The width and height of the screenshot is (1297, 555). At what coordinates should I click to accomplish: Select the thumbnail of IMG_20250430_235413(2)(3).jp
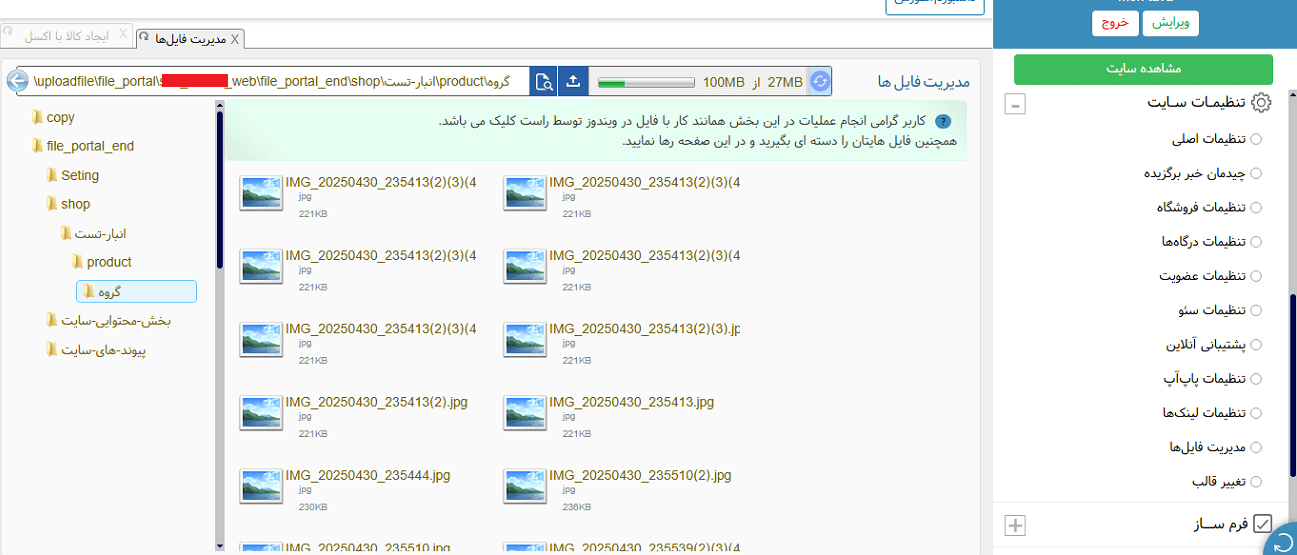tap(524, 340)
